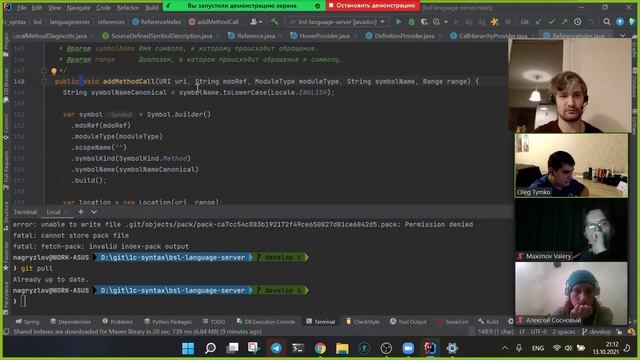Open the File menu

click(x=22, y=8)
